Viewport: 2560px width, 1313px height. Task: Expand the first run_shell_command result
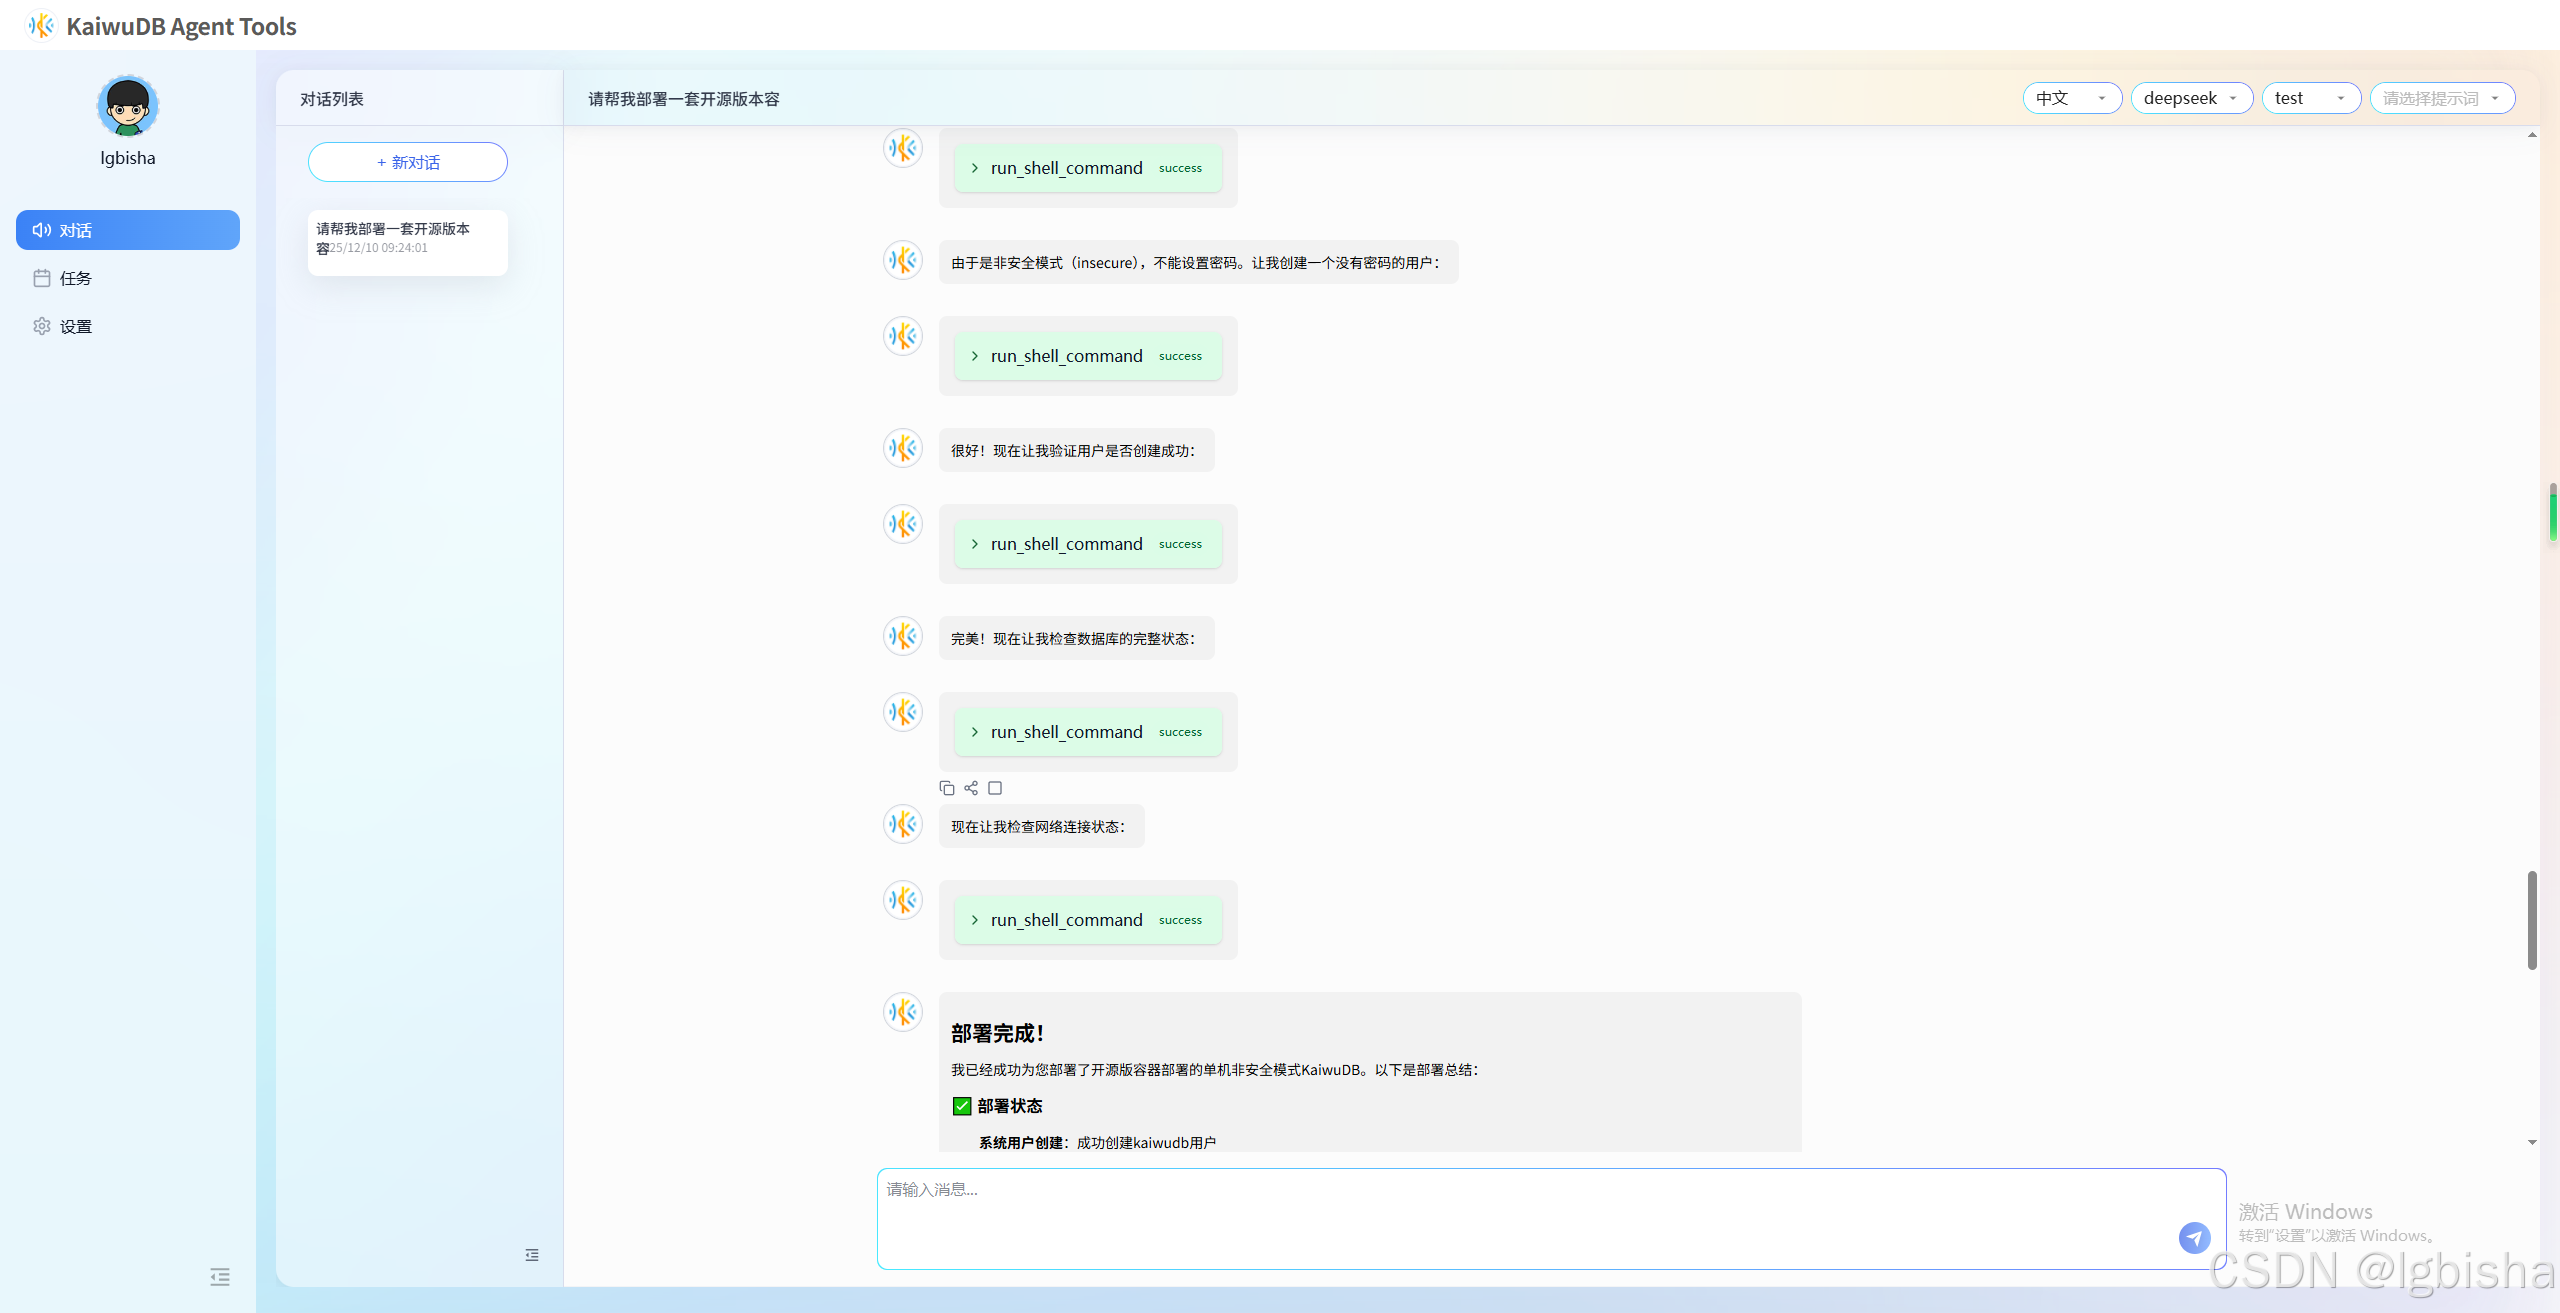(1066, 168)
